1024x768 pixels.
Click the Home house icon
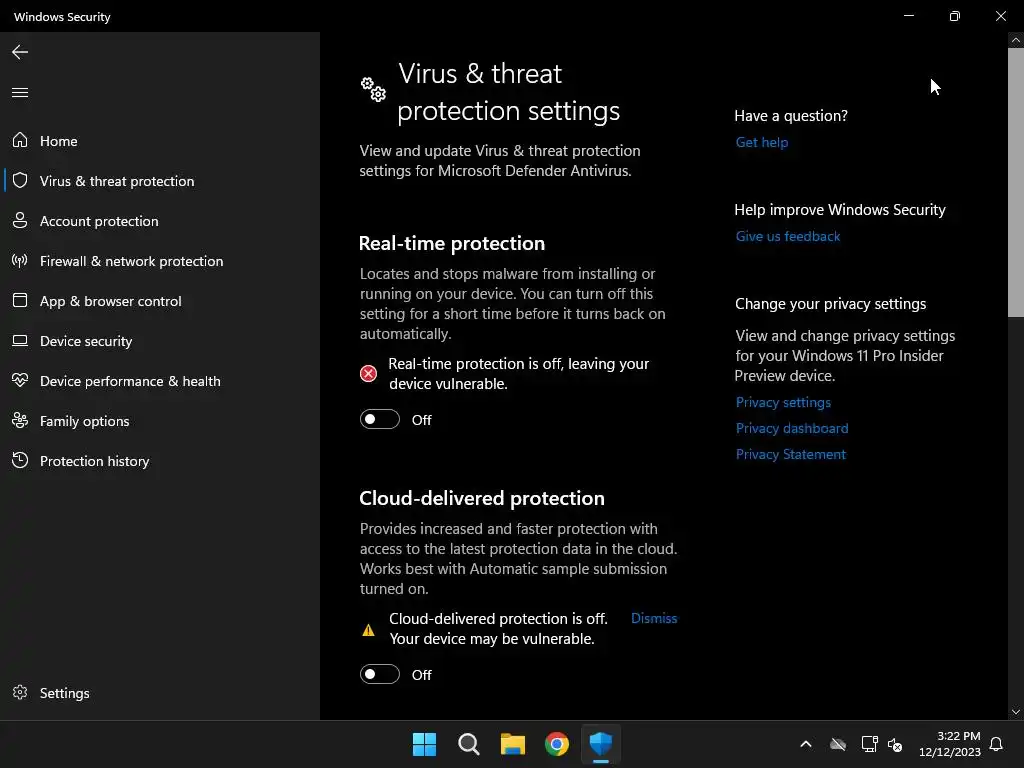[20, 140]
